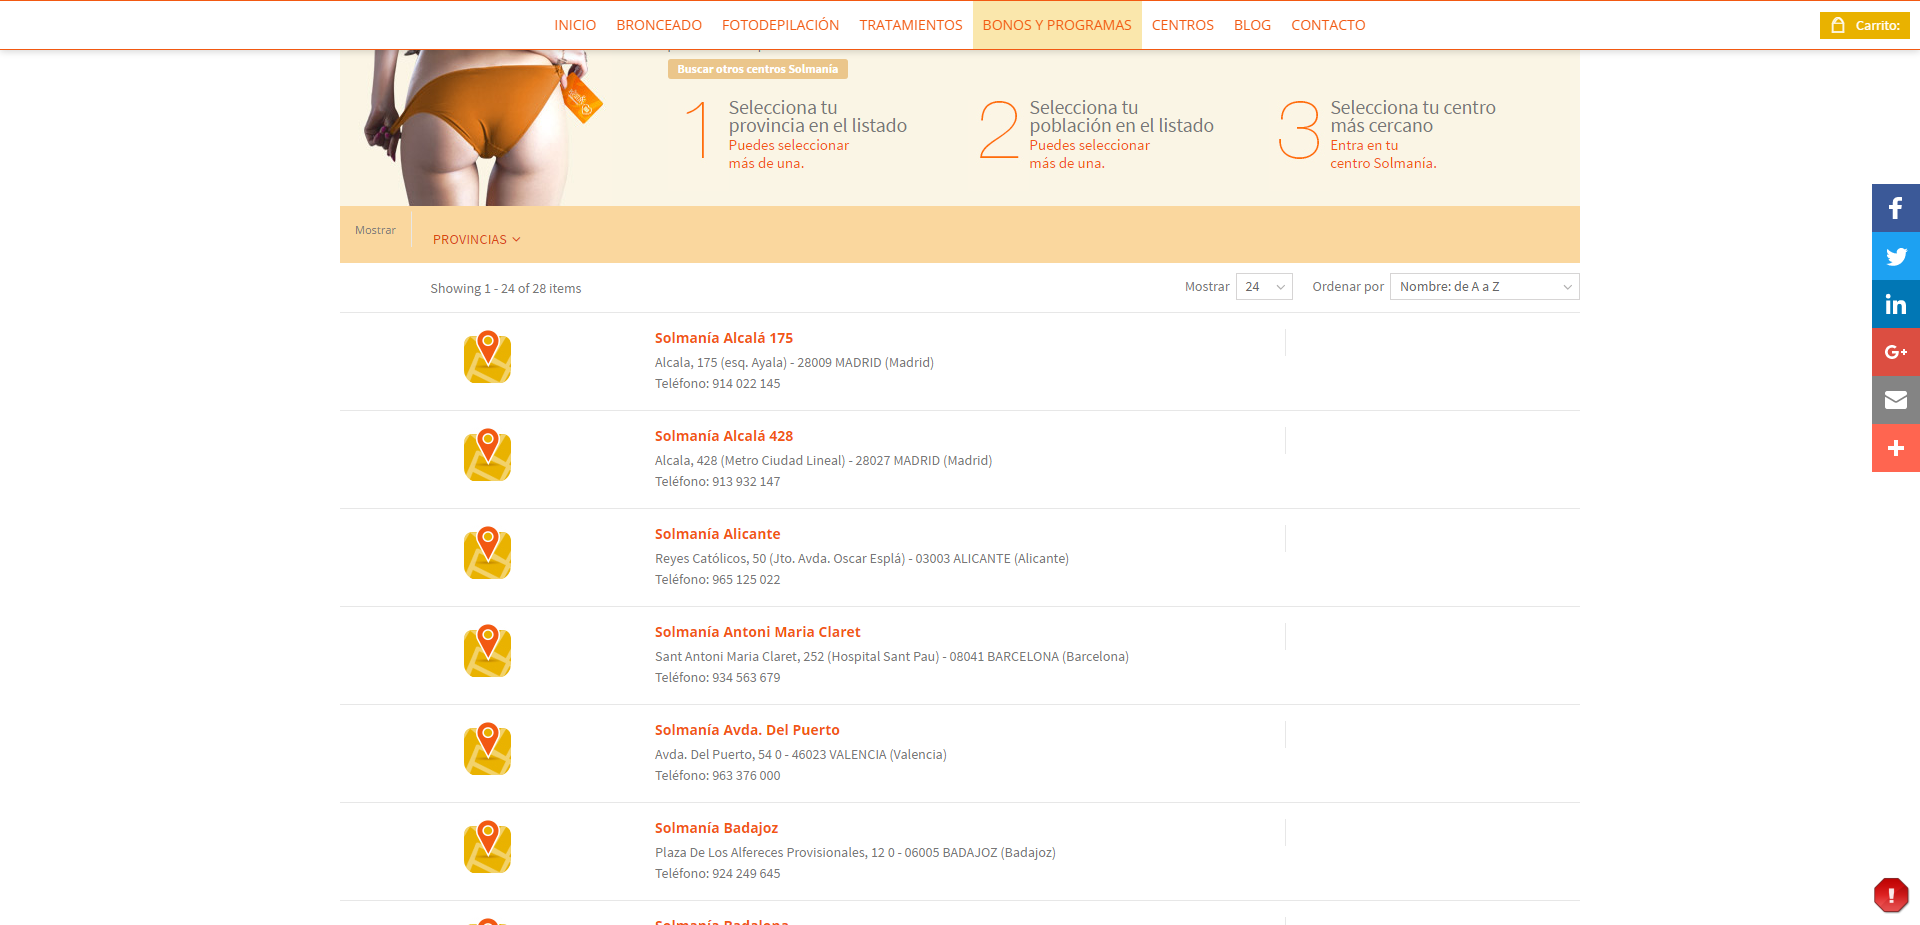Open CENTROS menu item
Image resolution: width=1920 pixels, height=925 pixels.
point(1183,25)
